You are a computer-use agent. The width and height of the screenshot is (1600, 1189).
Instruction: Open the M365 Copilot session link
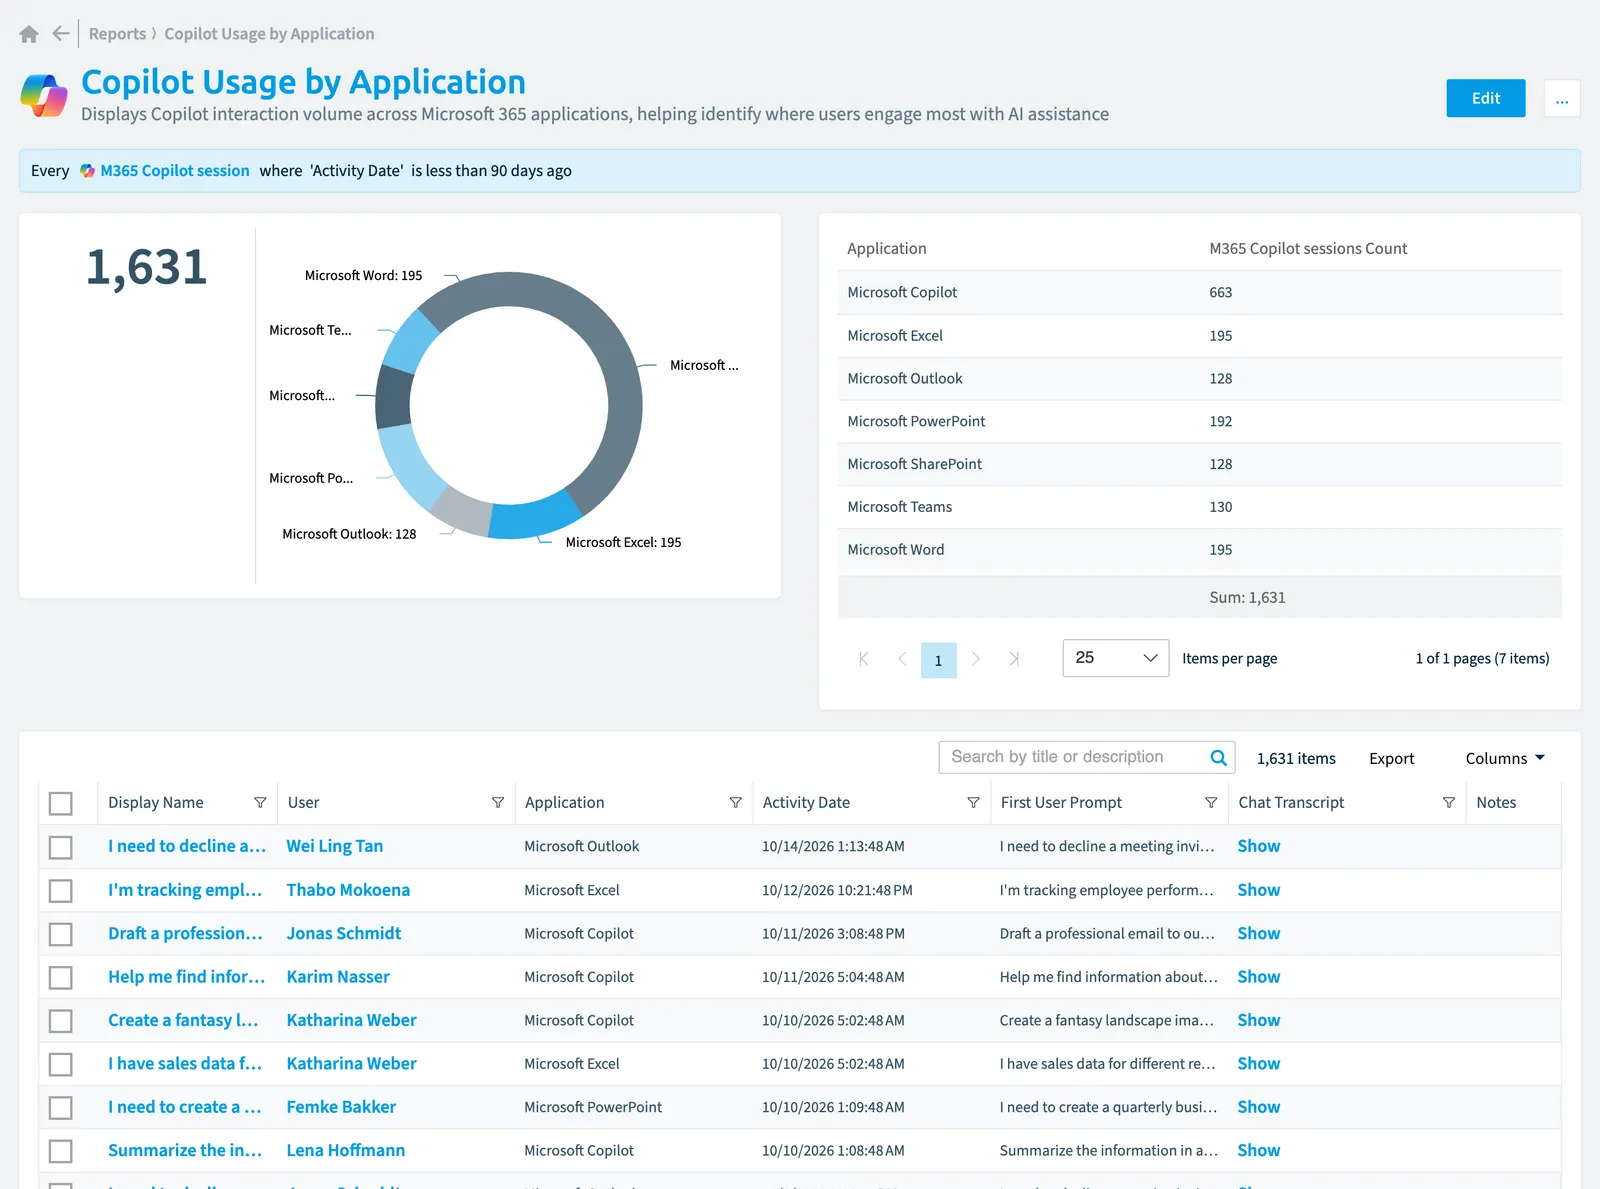coord(175,171)
